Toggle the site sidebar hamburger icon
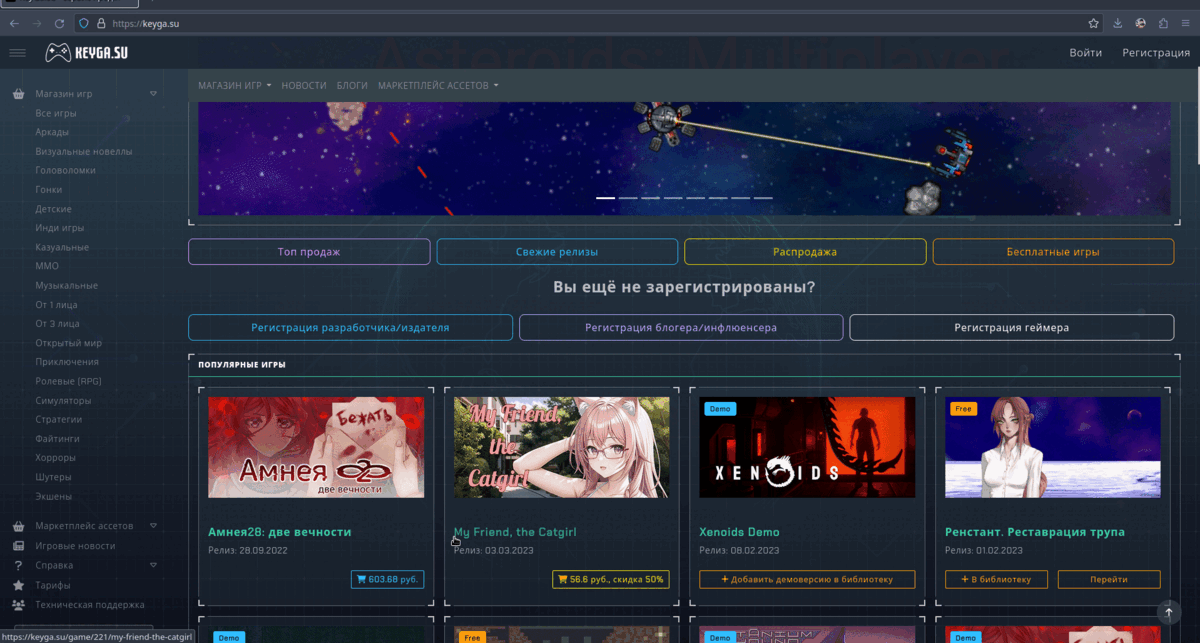The width and height of the screenshot is (1200, 643). click(17, 53)
